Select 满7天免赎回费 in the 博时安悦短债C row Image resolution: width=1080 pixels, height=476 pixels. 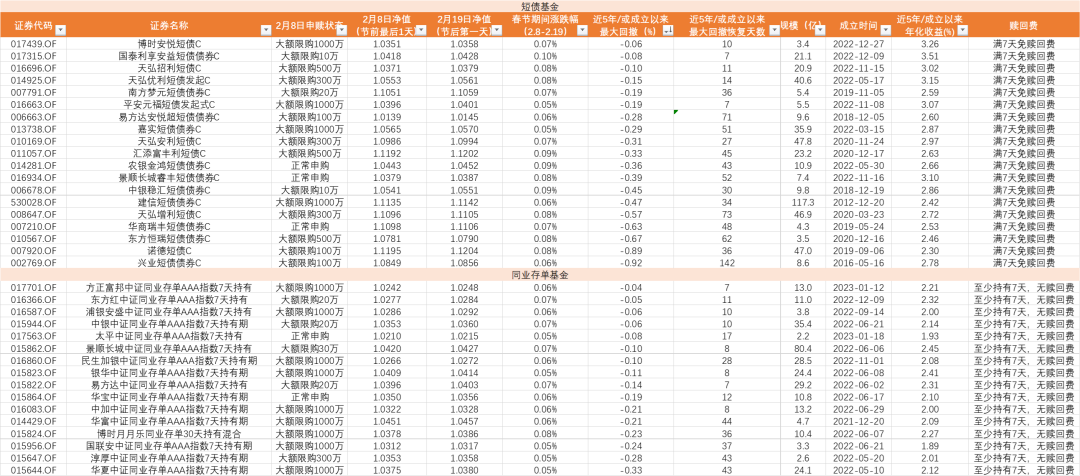click(1024, 43)
